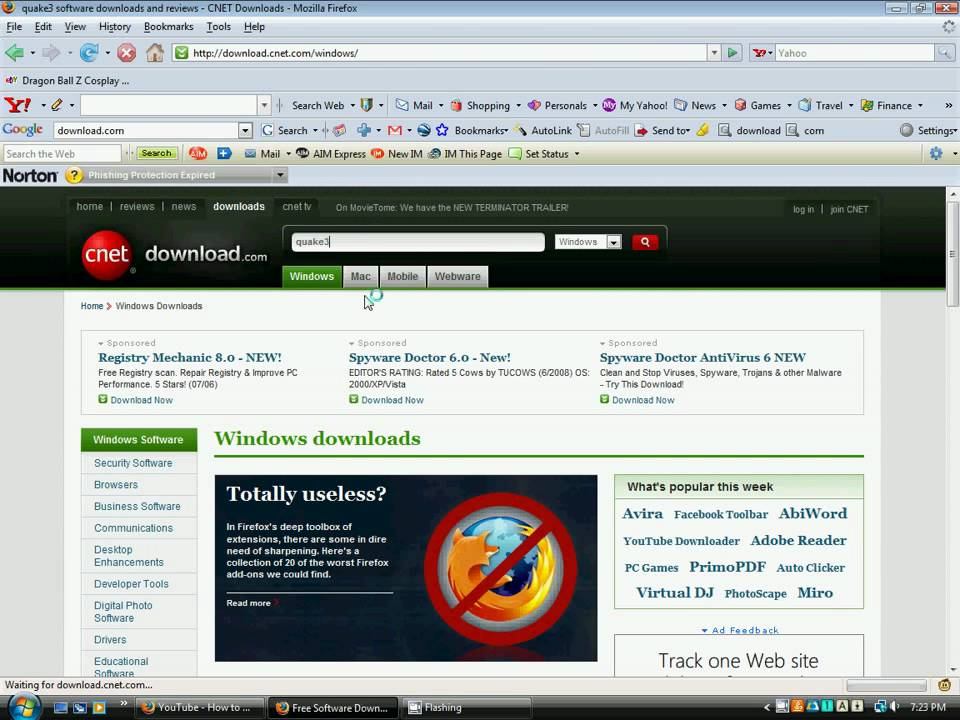Click AutoLink in the Google toolbar
The image size is (960, 720).
(x=543, y=130)
